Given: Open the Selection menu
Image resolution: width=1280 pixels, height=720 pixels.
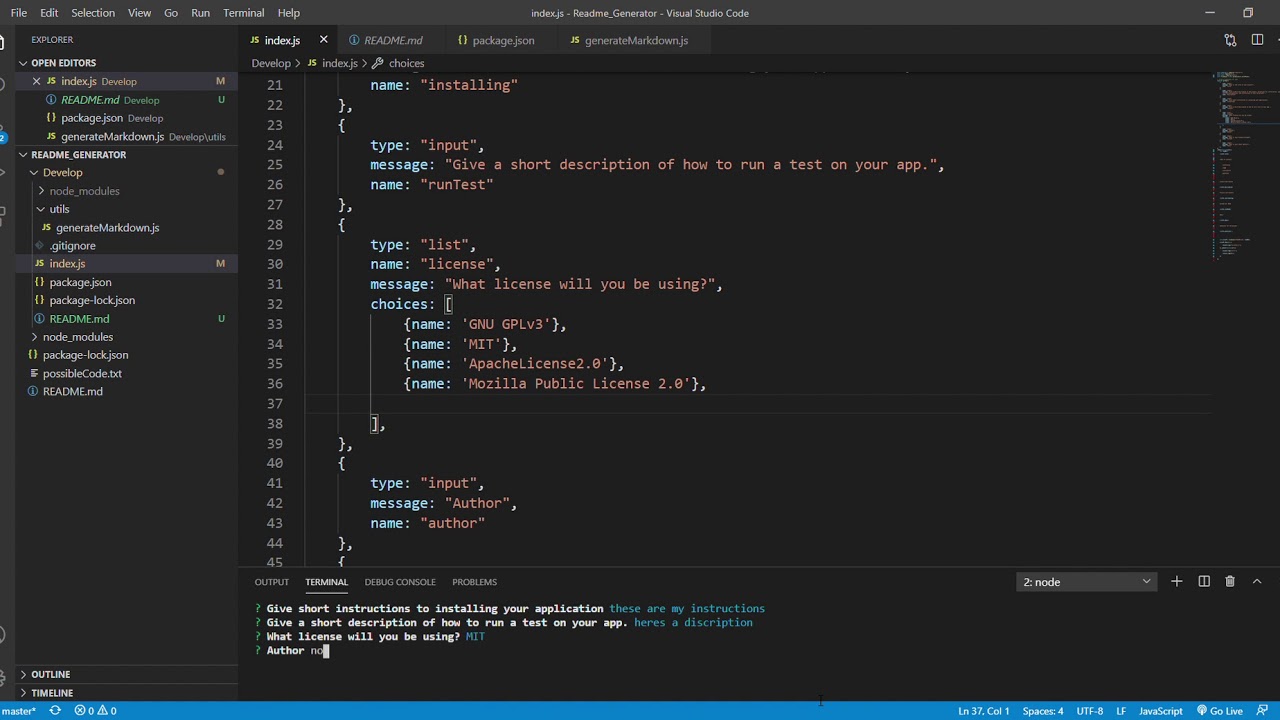Looking at the screenshot, I should (x=93, y=13).
